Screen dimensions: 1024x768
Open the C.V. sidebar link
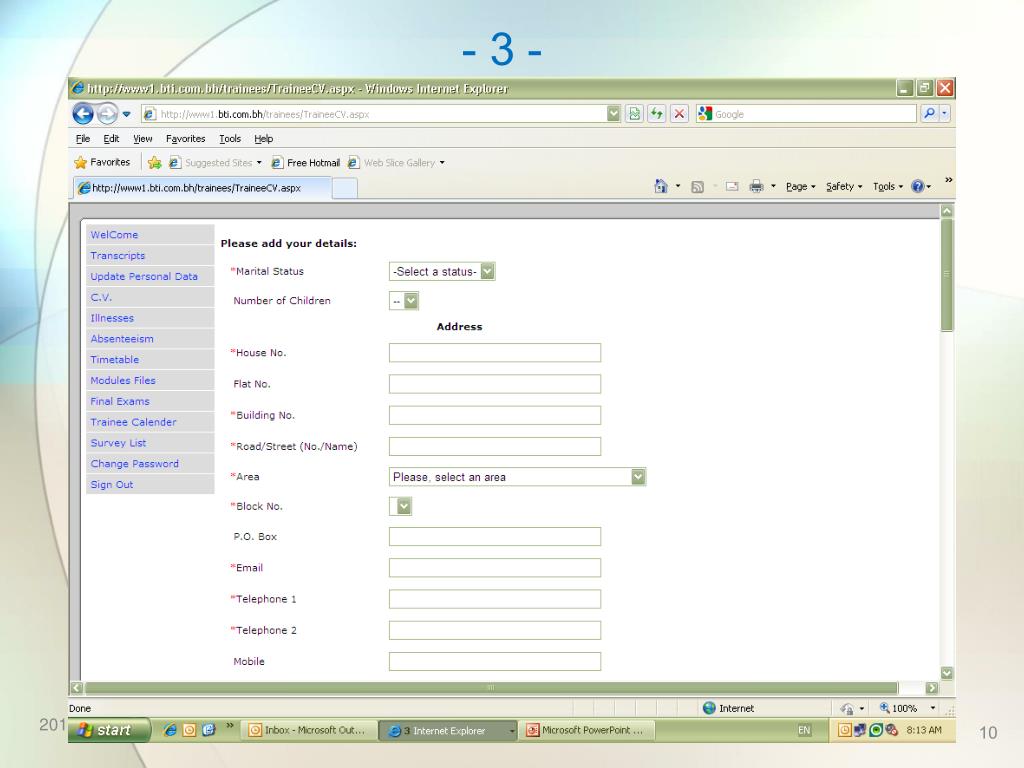(x=101, y=297)
